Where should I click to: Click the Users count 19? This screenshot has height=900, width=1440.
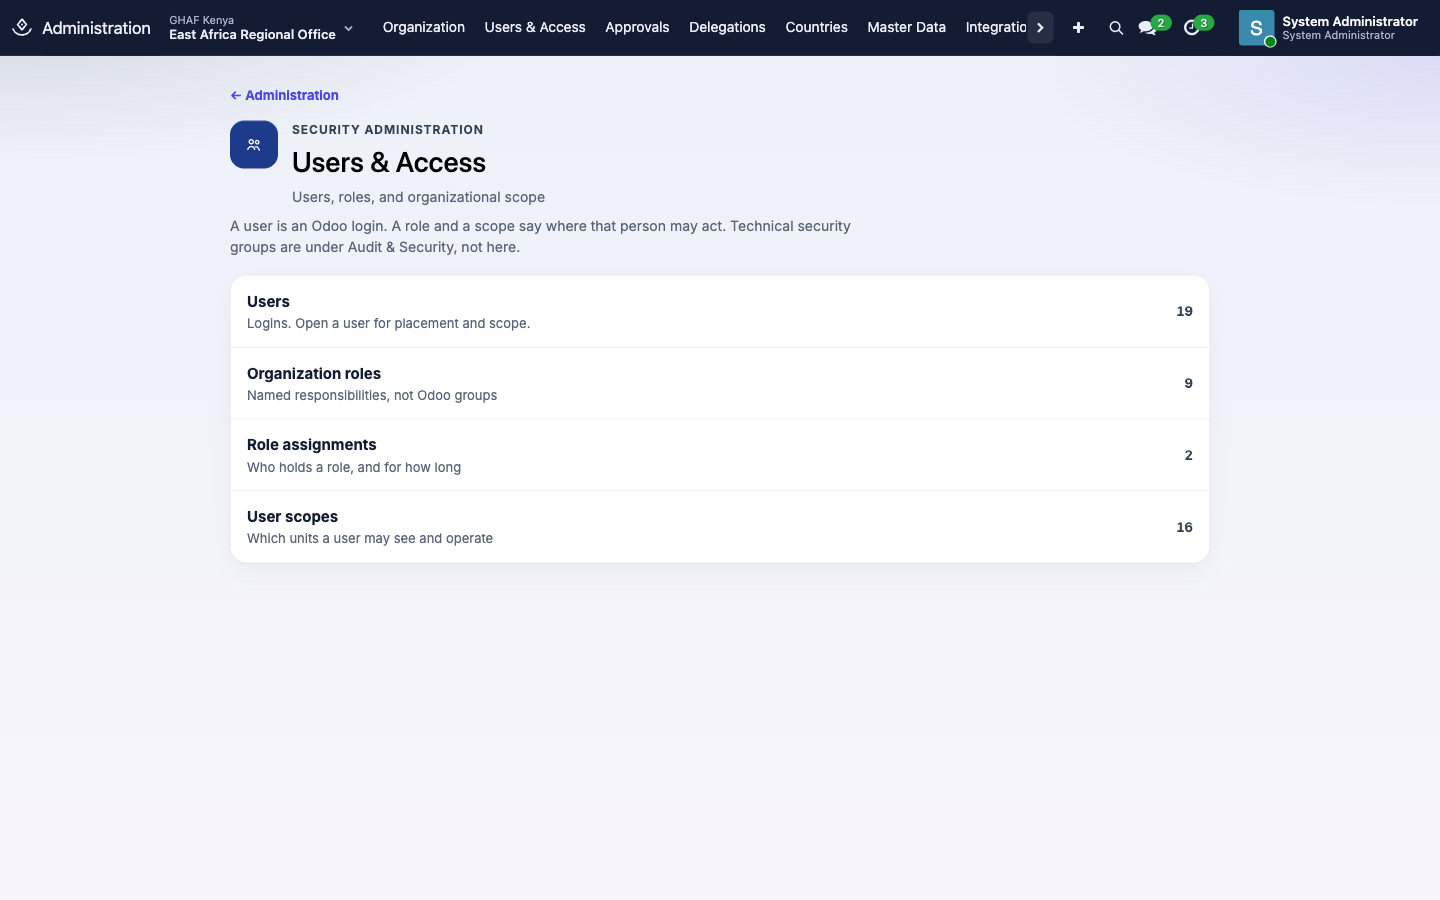[1184, 311]
